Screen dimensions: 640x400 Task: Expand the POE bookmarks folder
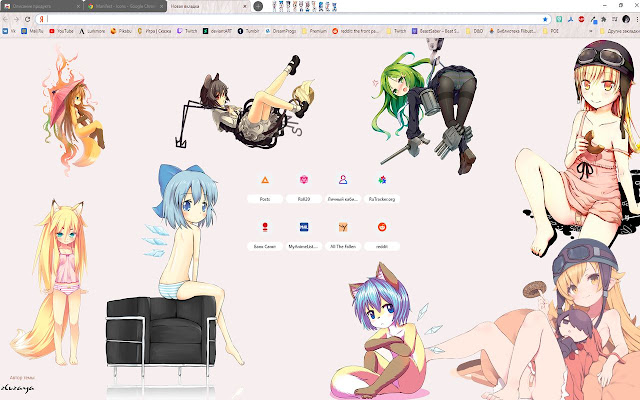tap(551, 31)
